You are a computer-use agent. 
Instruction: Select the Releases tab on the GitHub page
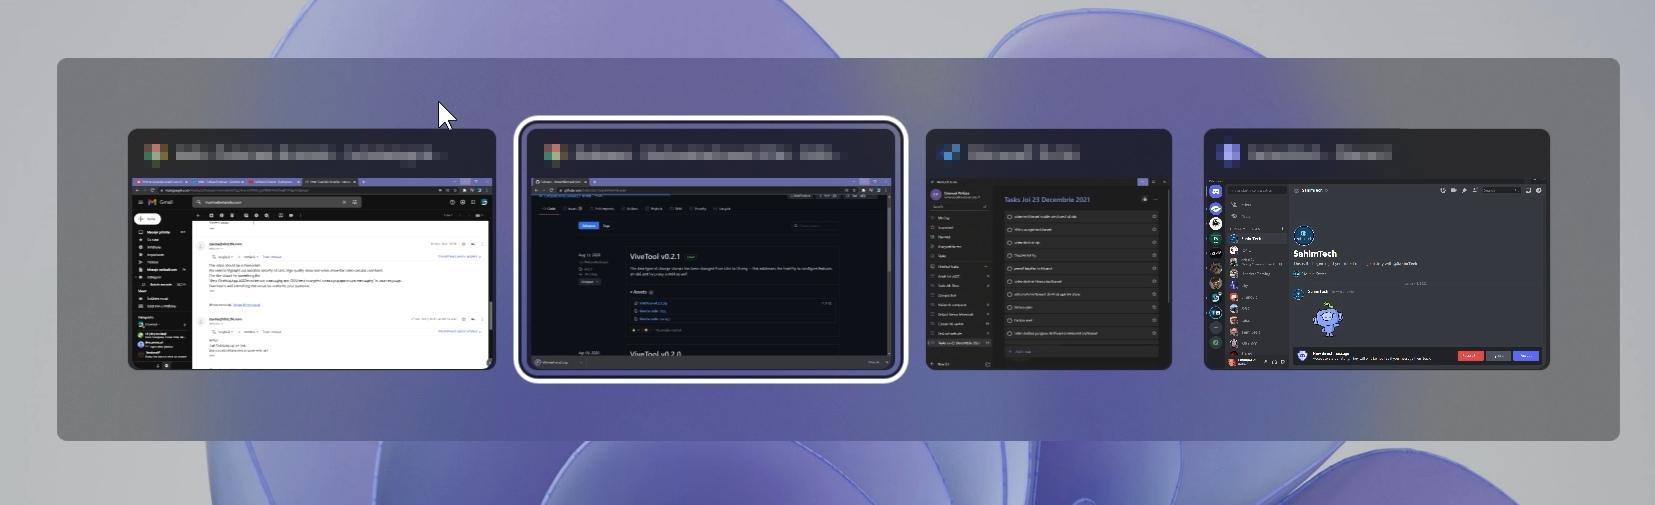[588, 226]
